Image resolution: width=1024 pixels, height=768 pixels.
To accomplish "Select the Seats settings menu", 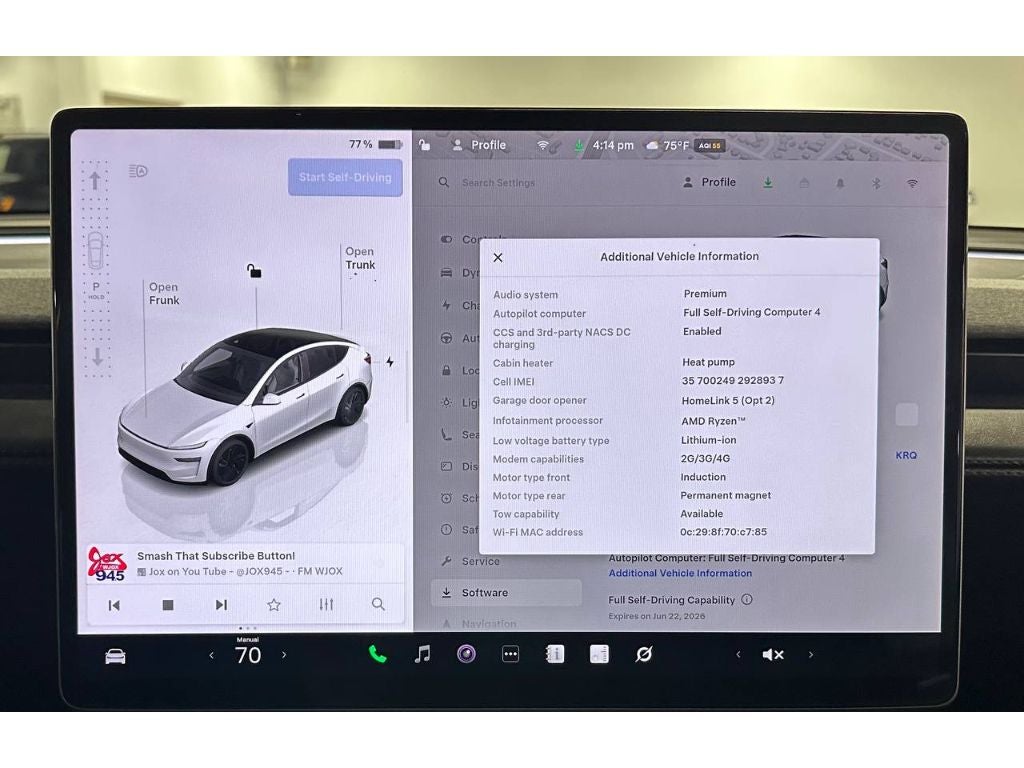I will [460, 434].
